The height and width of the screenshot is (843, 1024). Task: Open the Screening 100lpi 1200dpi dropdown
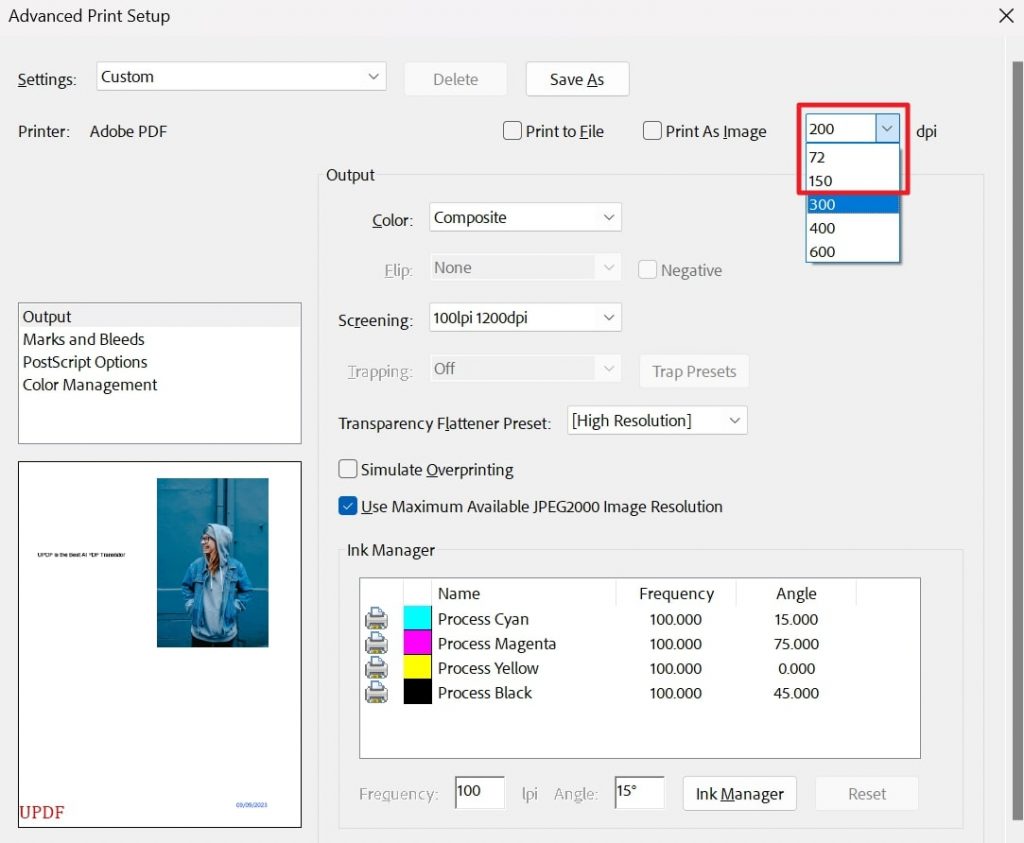(x=525, y=318)
